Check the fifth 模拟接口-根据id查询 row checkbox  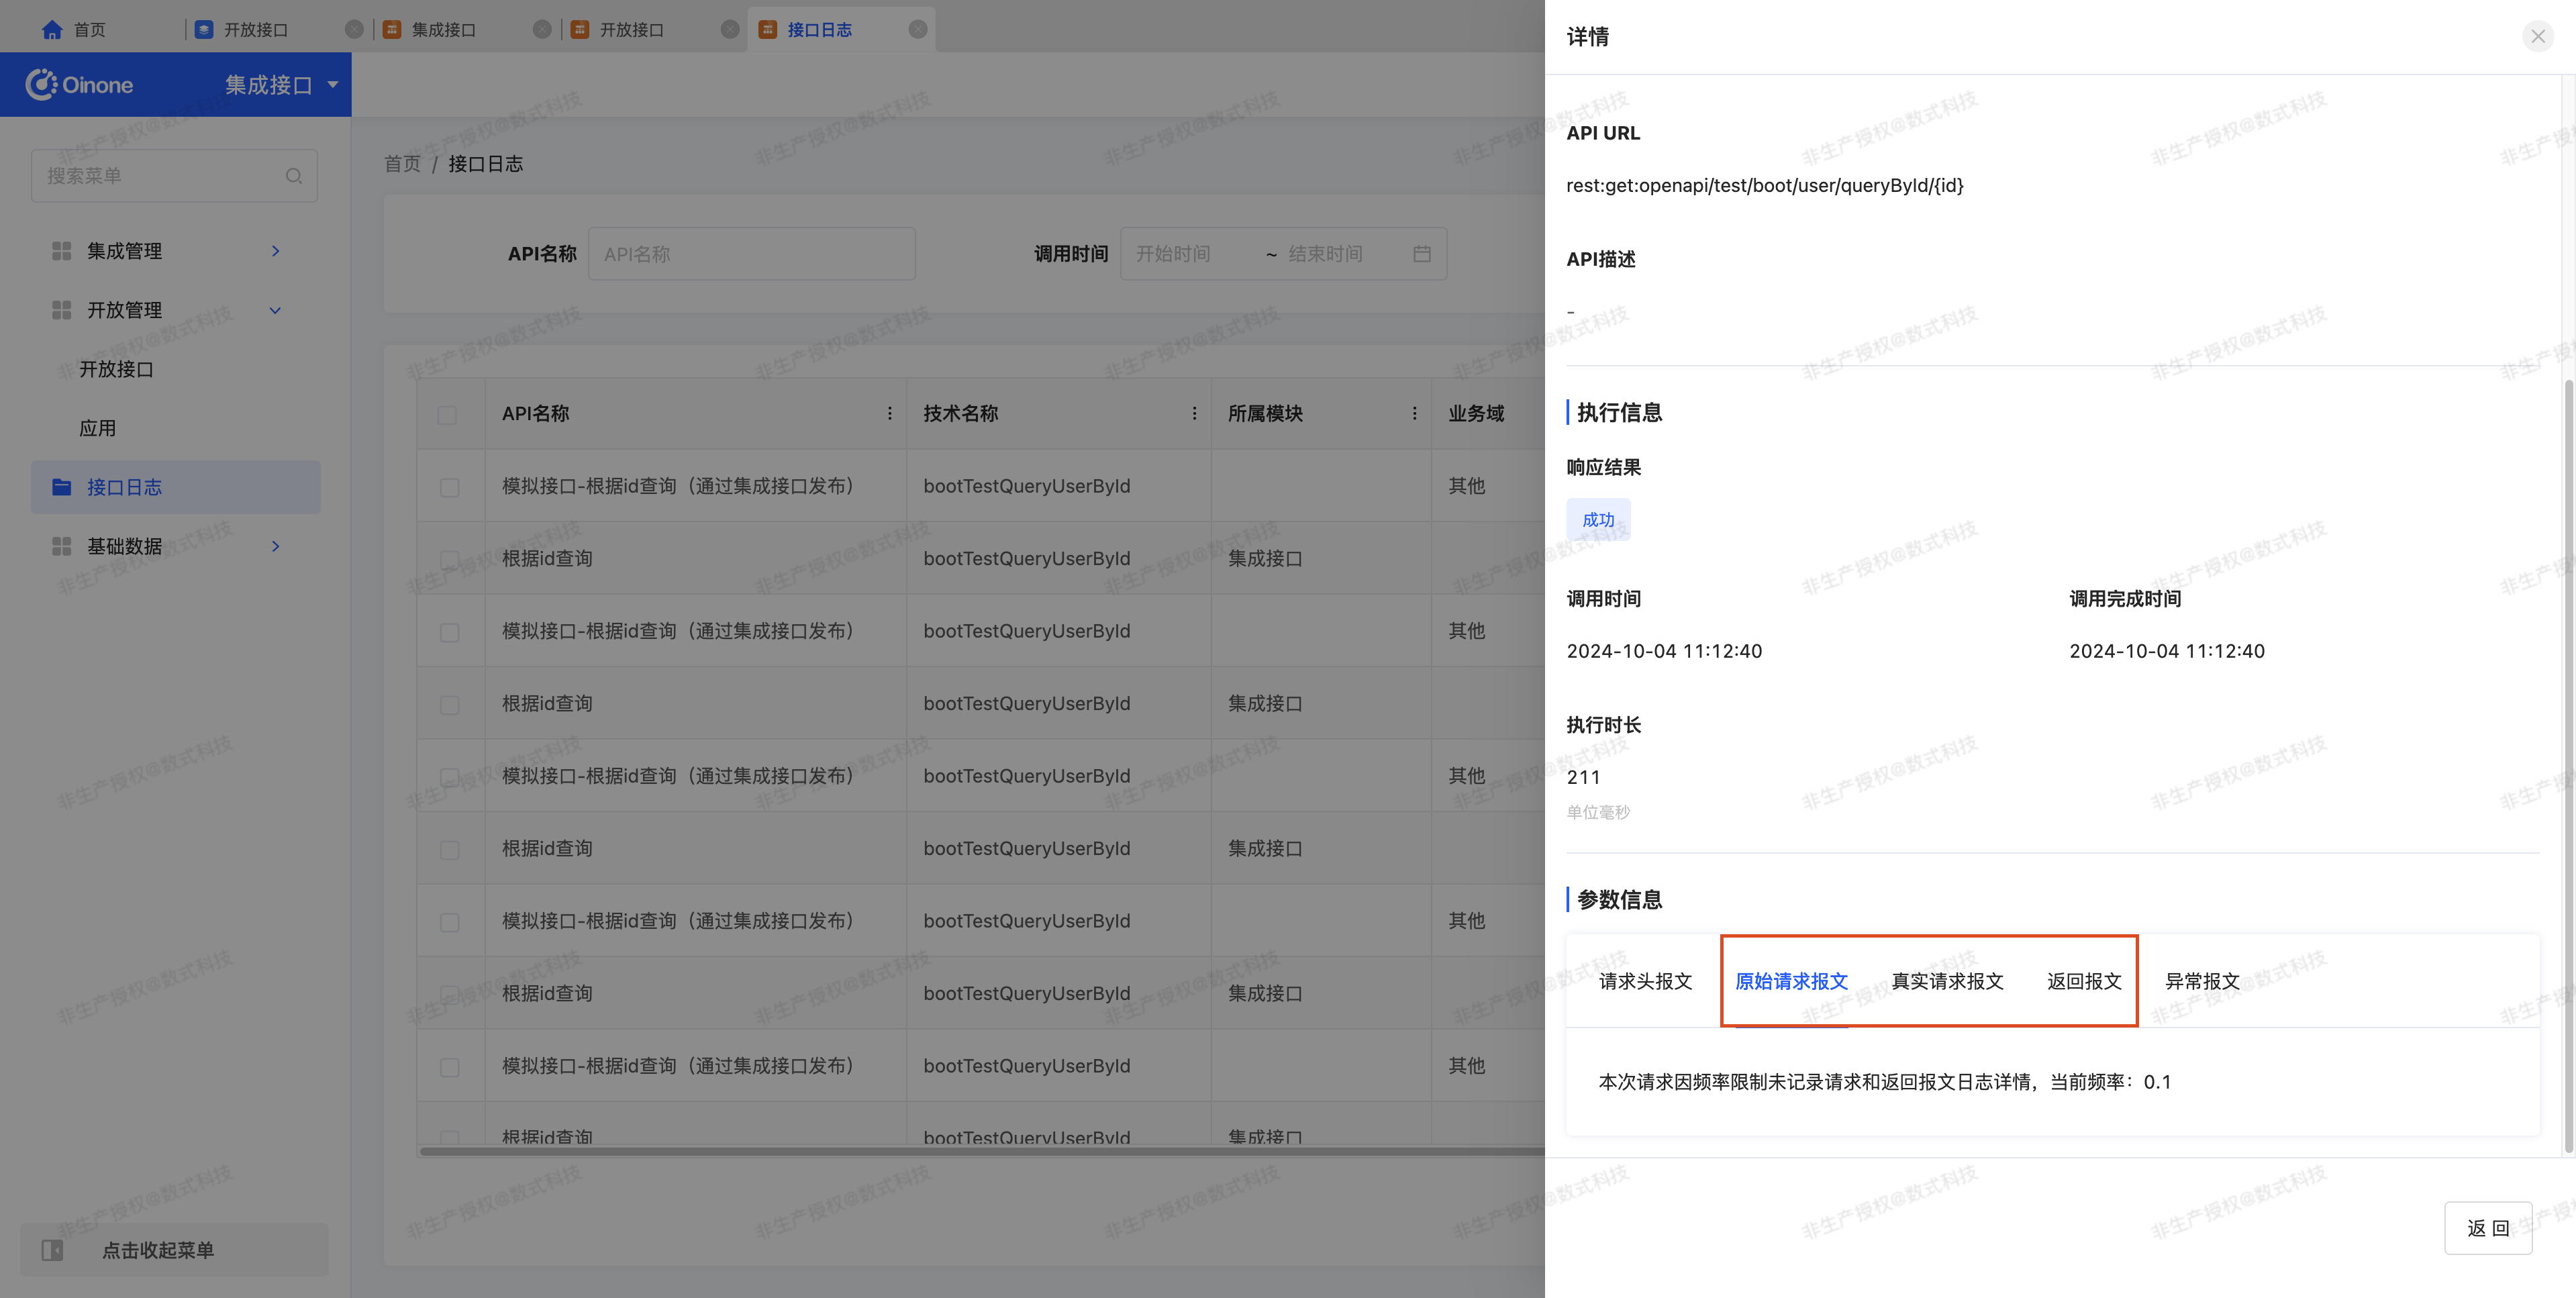click(x=449, y=1067)
